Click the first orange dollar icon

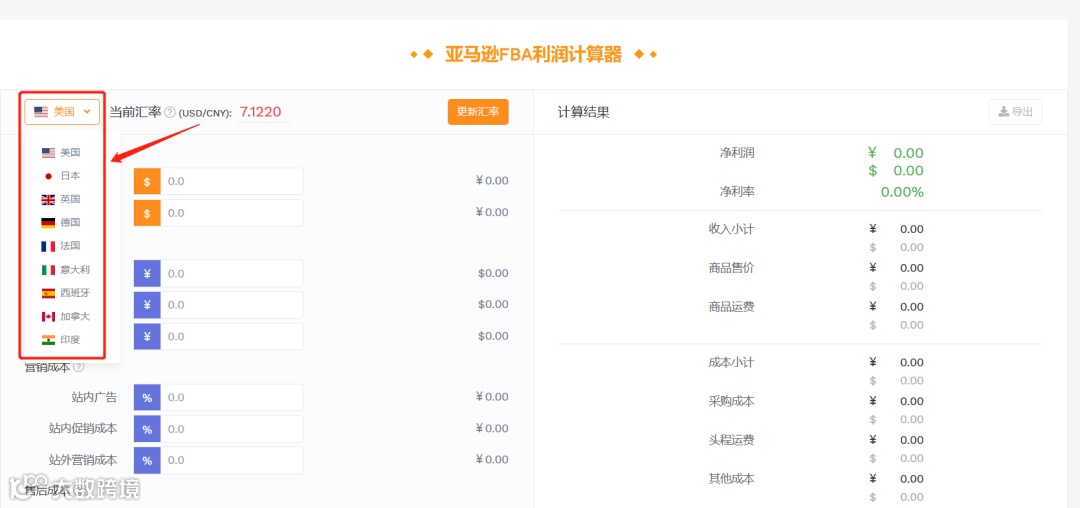click(x=147, y=182)
